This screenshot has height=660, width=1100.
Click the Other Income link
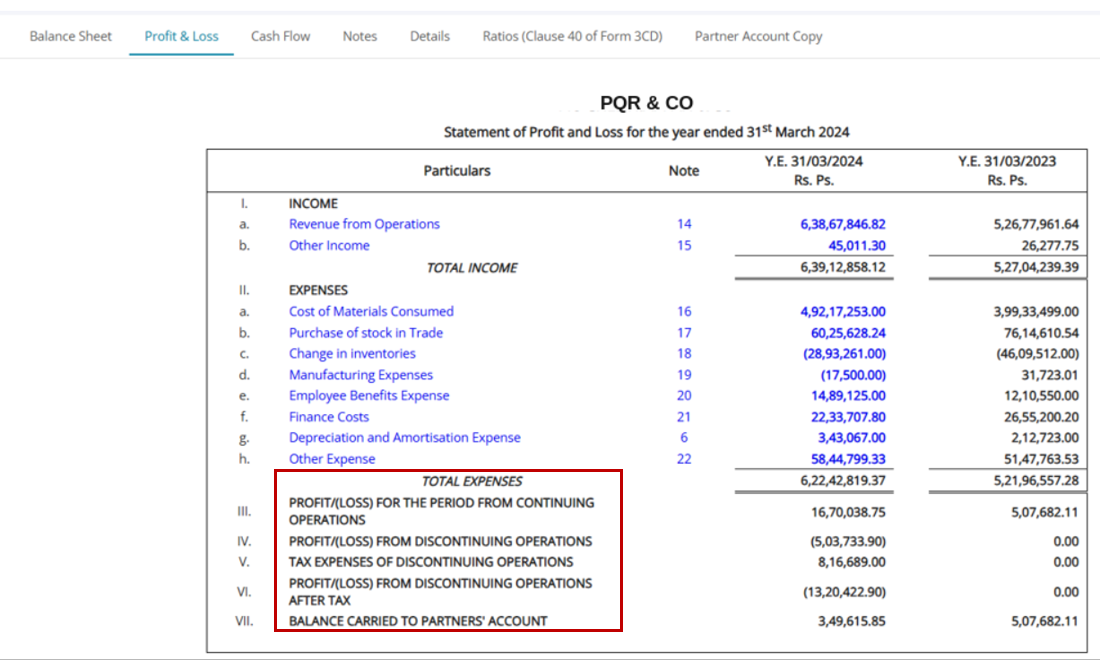tap(329, 245)
